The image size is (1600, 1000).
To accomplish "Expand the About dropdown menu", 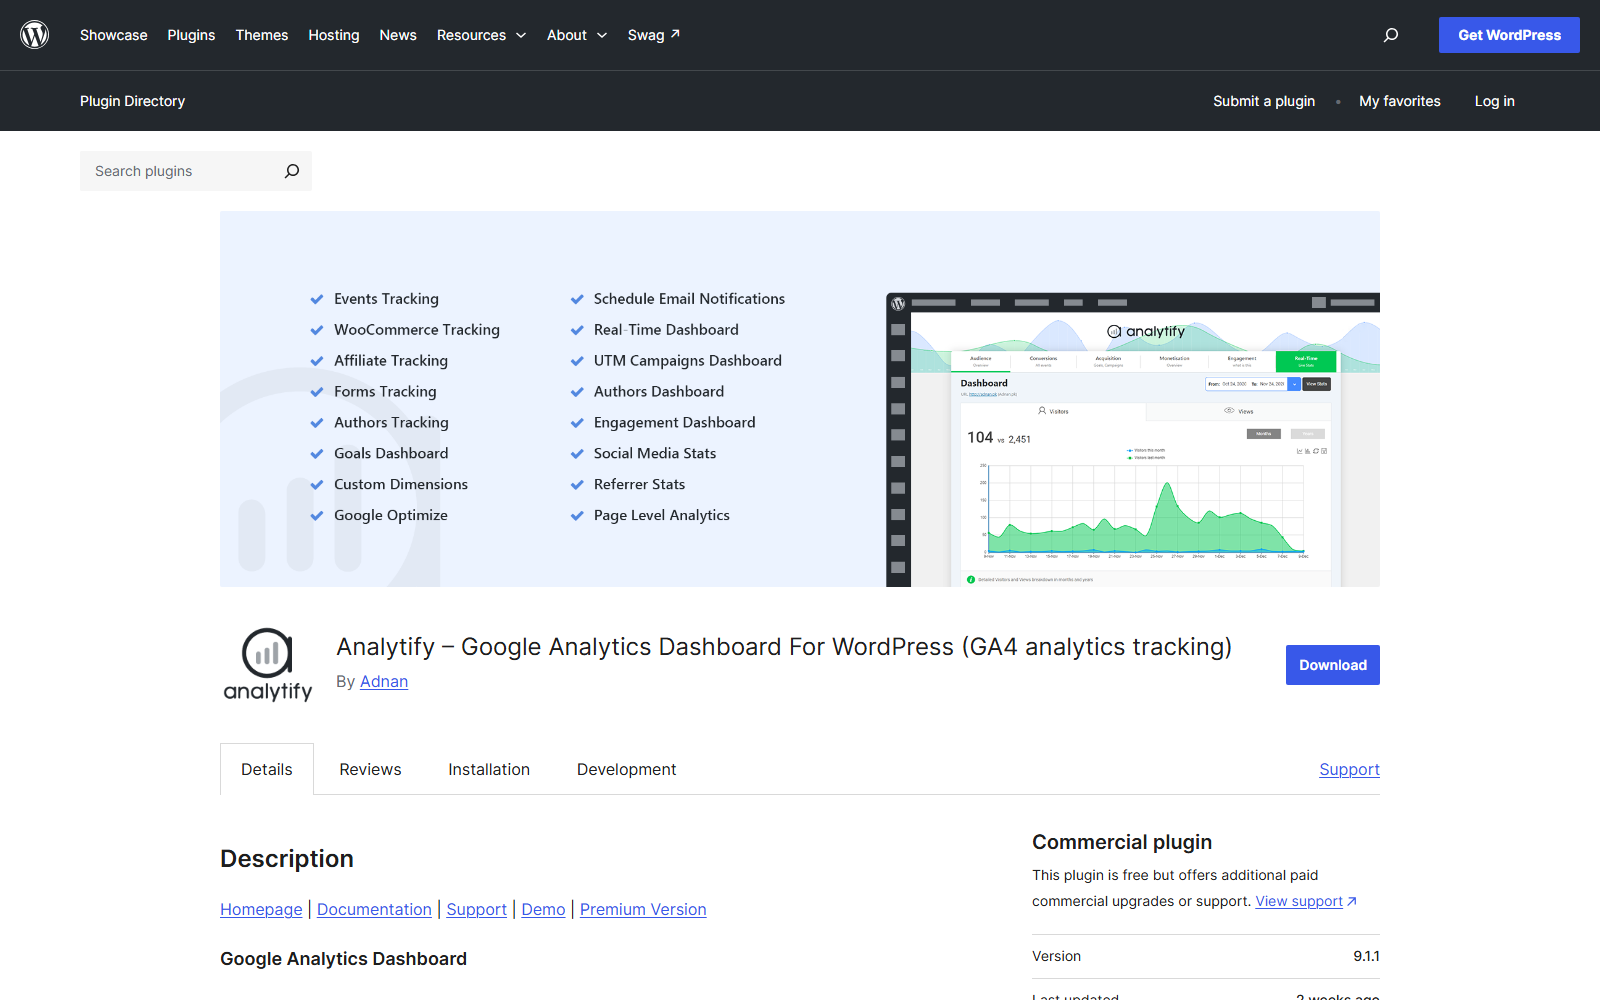I will tap(577, 35).
